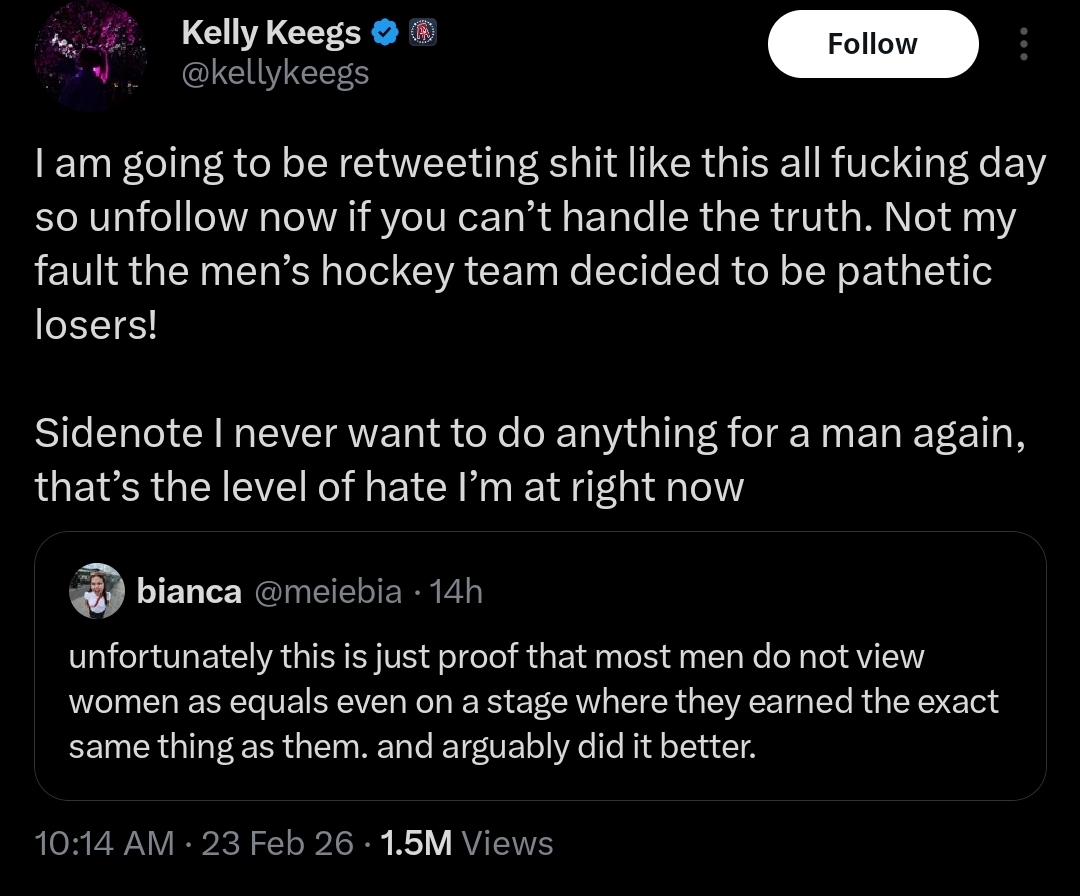
Task: Click the 10:14 AM post time
Action: [x=104, y=843]
